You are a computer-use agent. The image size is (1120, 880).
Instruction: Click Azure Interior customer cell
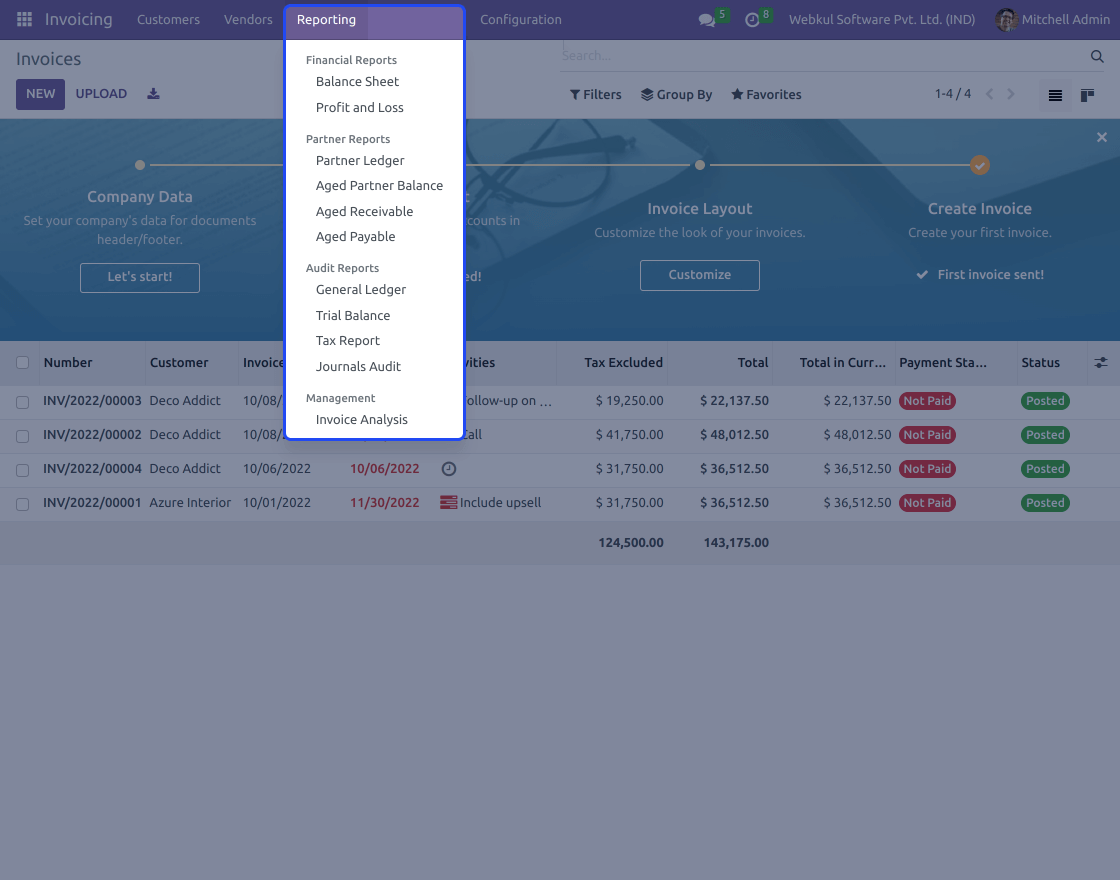pyautogui.click(x=190, y=503)
